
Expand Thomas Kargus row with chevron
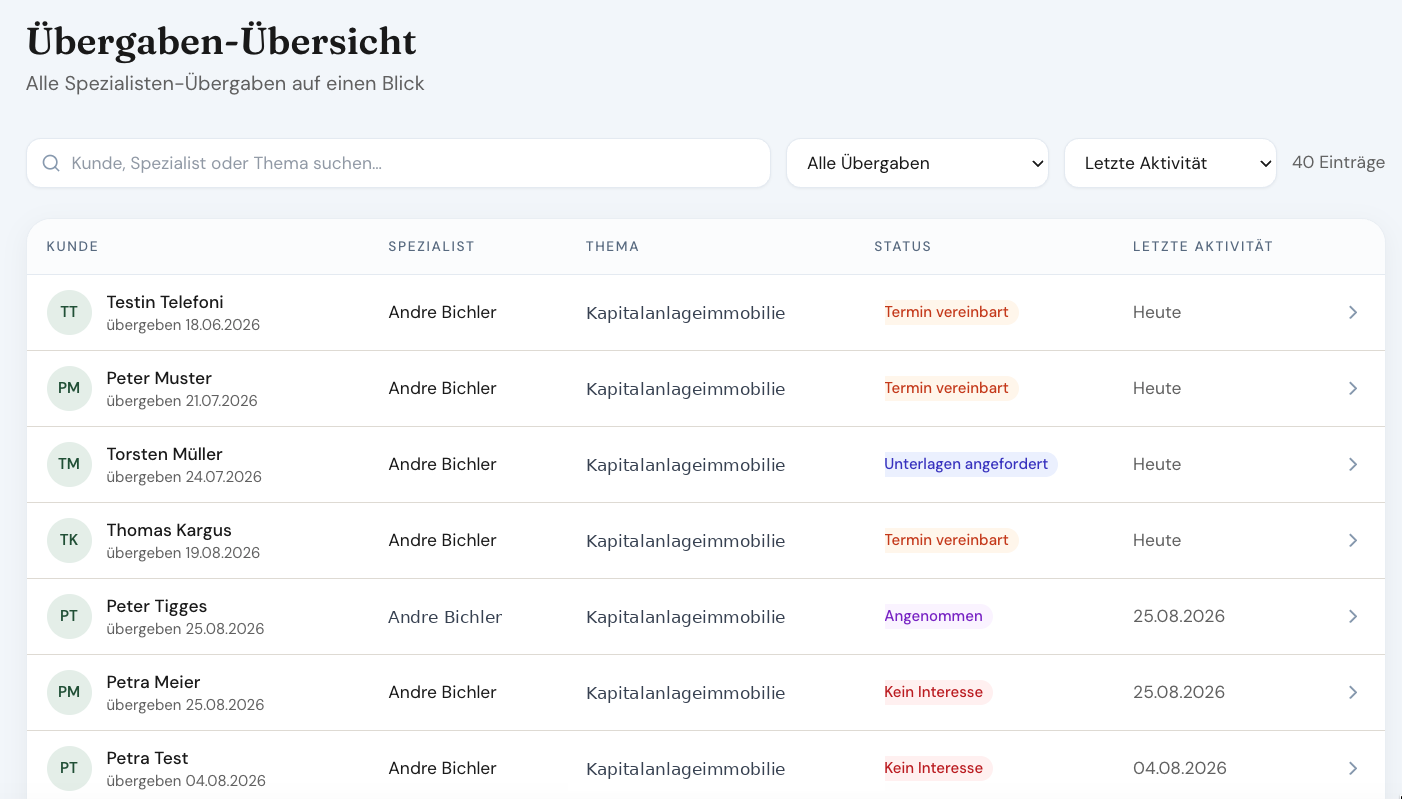(1353, 540)
